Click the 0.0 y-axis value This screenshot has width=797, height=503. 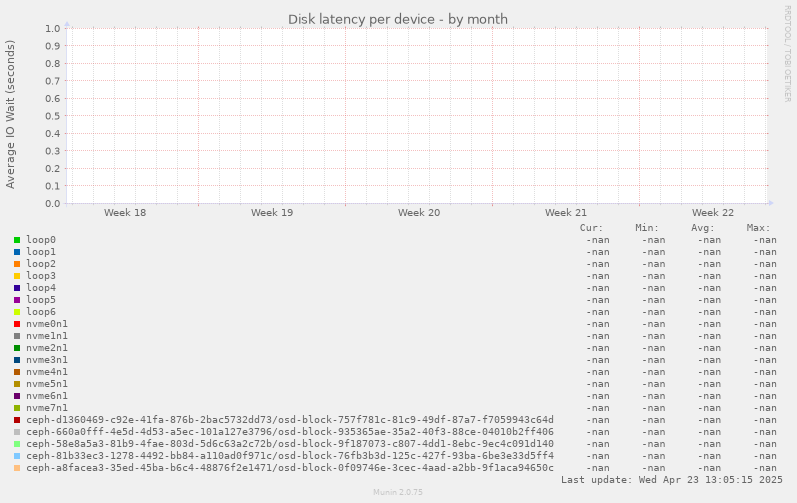pos(53,204)
